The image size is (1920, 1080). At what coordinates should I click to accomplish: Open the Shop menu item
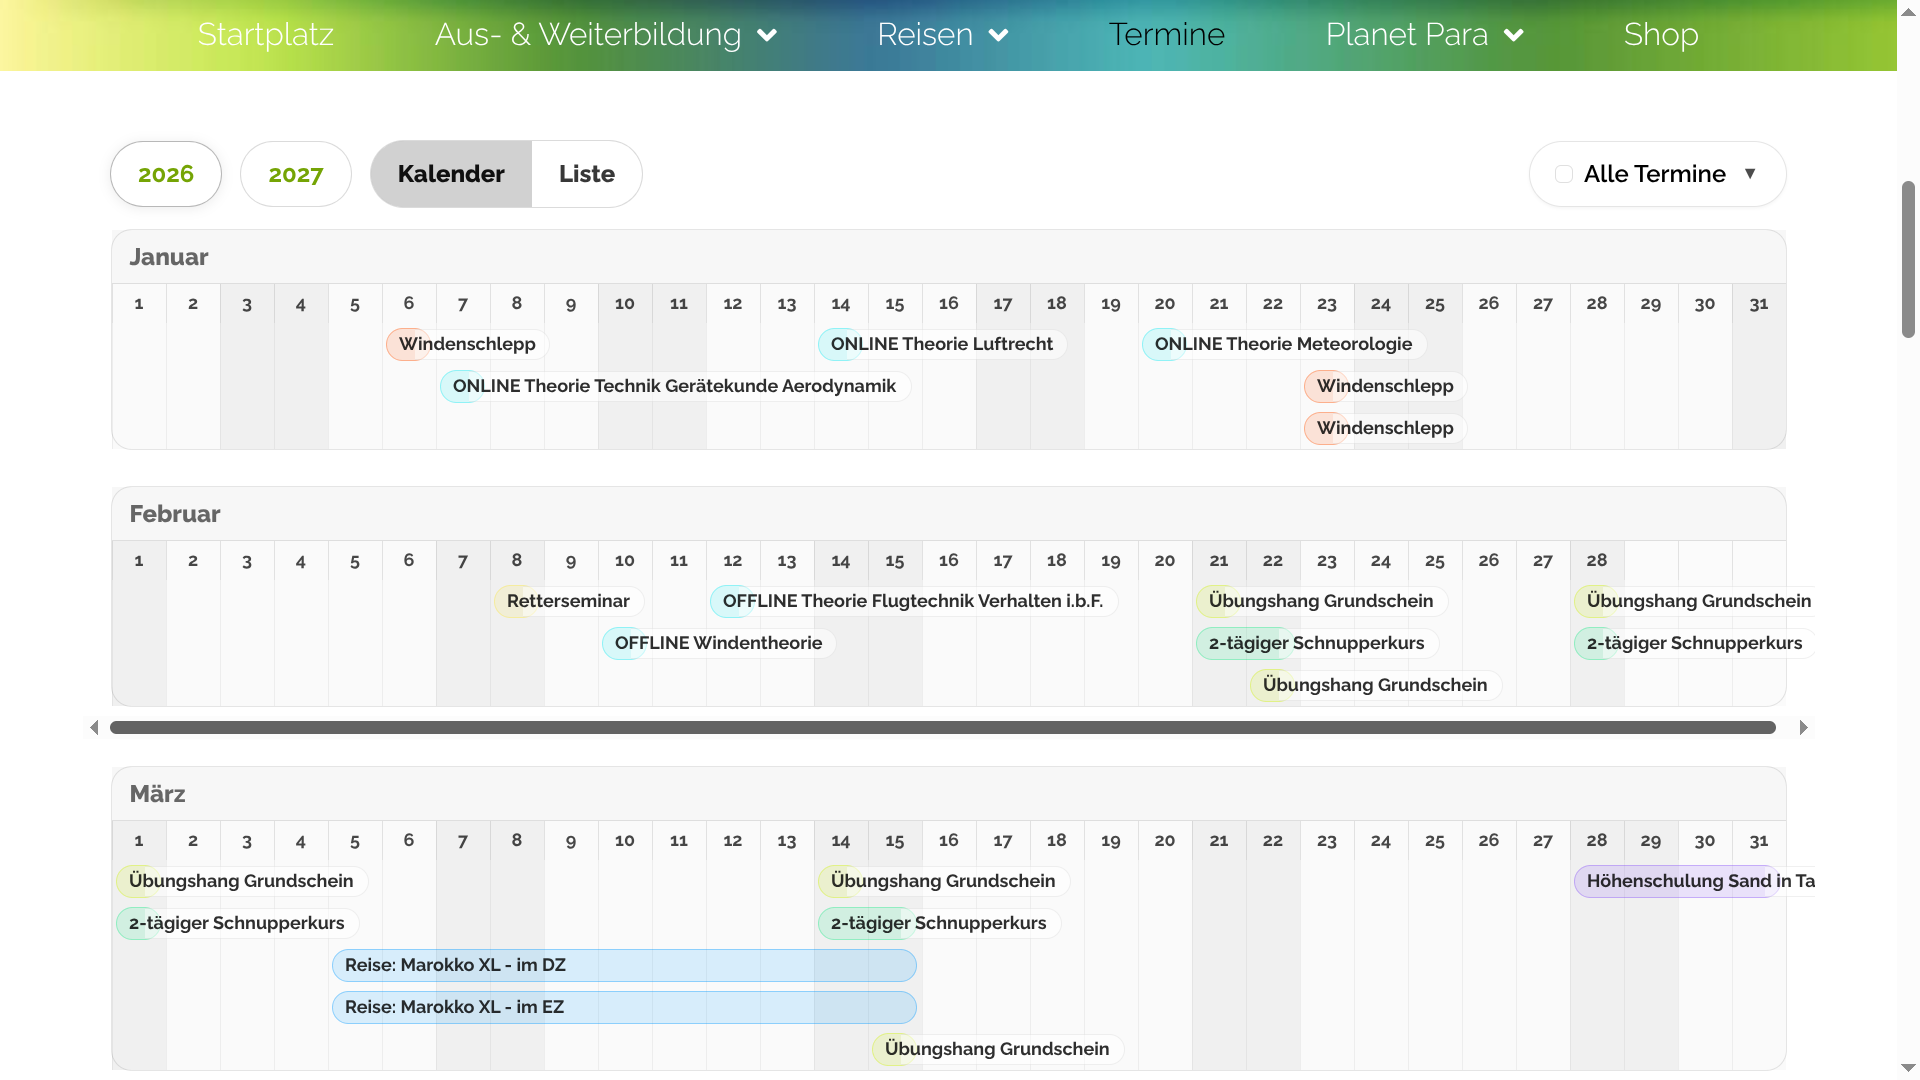1660,35
